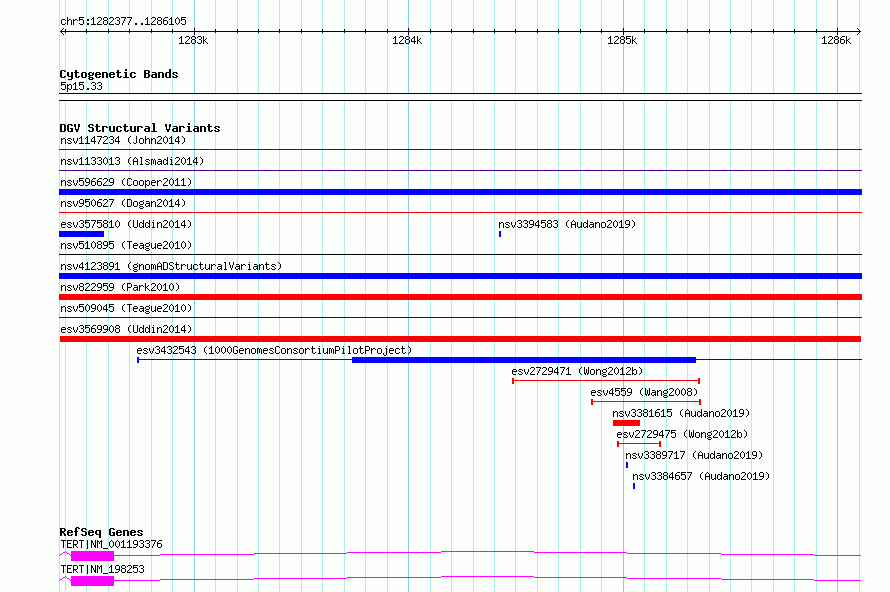The height and width of the screenshot is (592, 890).
Task: Open variant esv3575810 (Uddin2014) label
Action: (126, 224)
